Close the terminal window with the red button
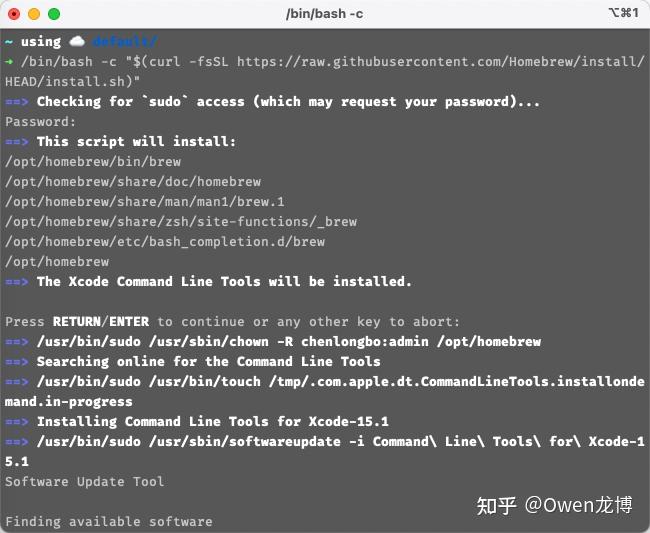 point(14,14)
